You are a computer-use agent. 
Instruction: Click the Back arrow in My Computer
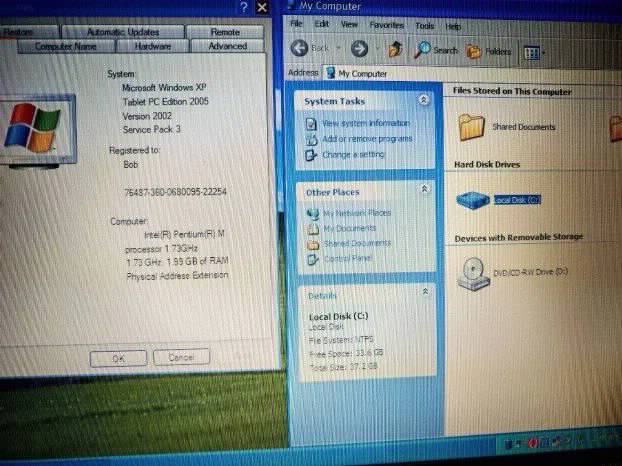point(299,48)
